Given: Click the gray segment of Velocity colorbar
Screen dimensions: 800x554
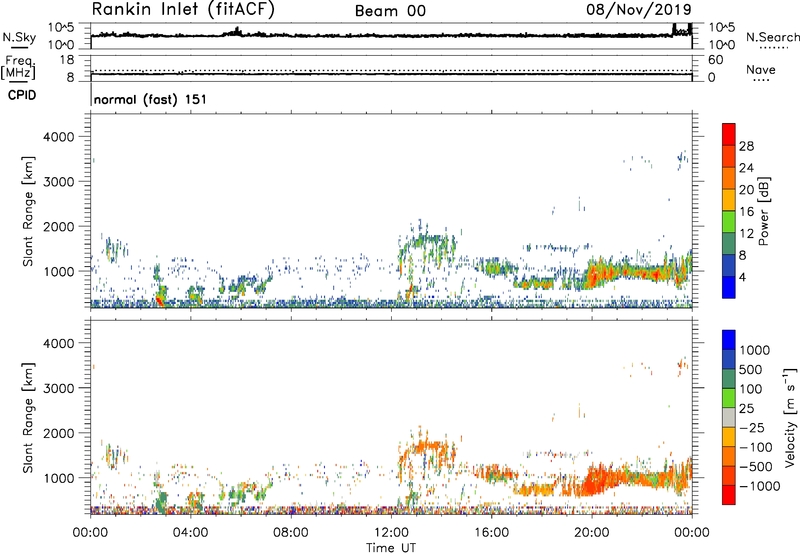Looking at the screenshot, I should coord(729,418).
